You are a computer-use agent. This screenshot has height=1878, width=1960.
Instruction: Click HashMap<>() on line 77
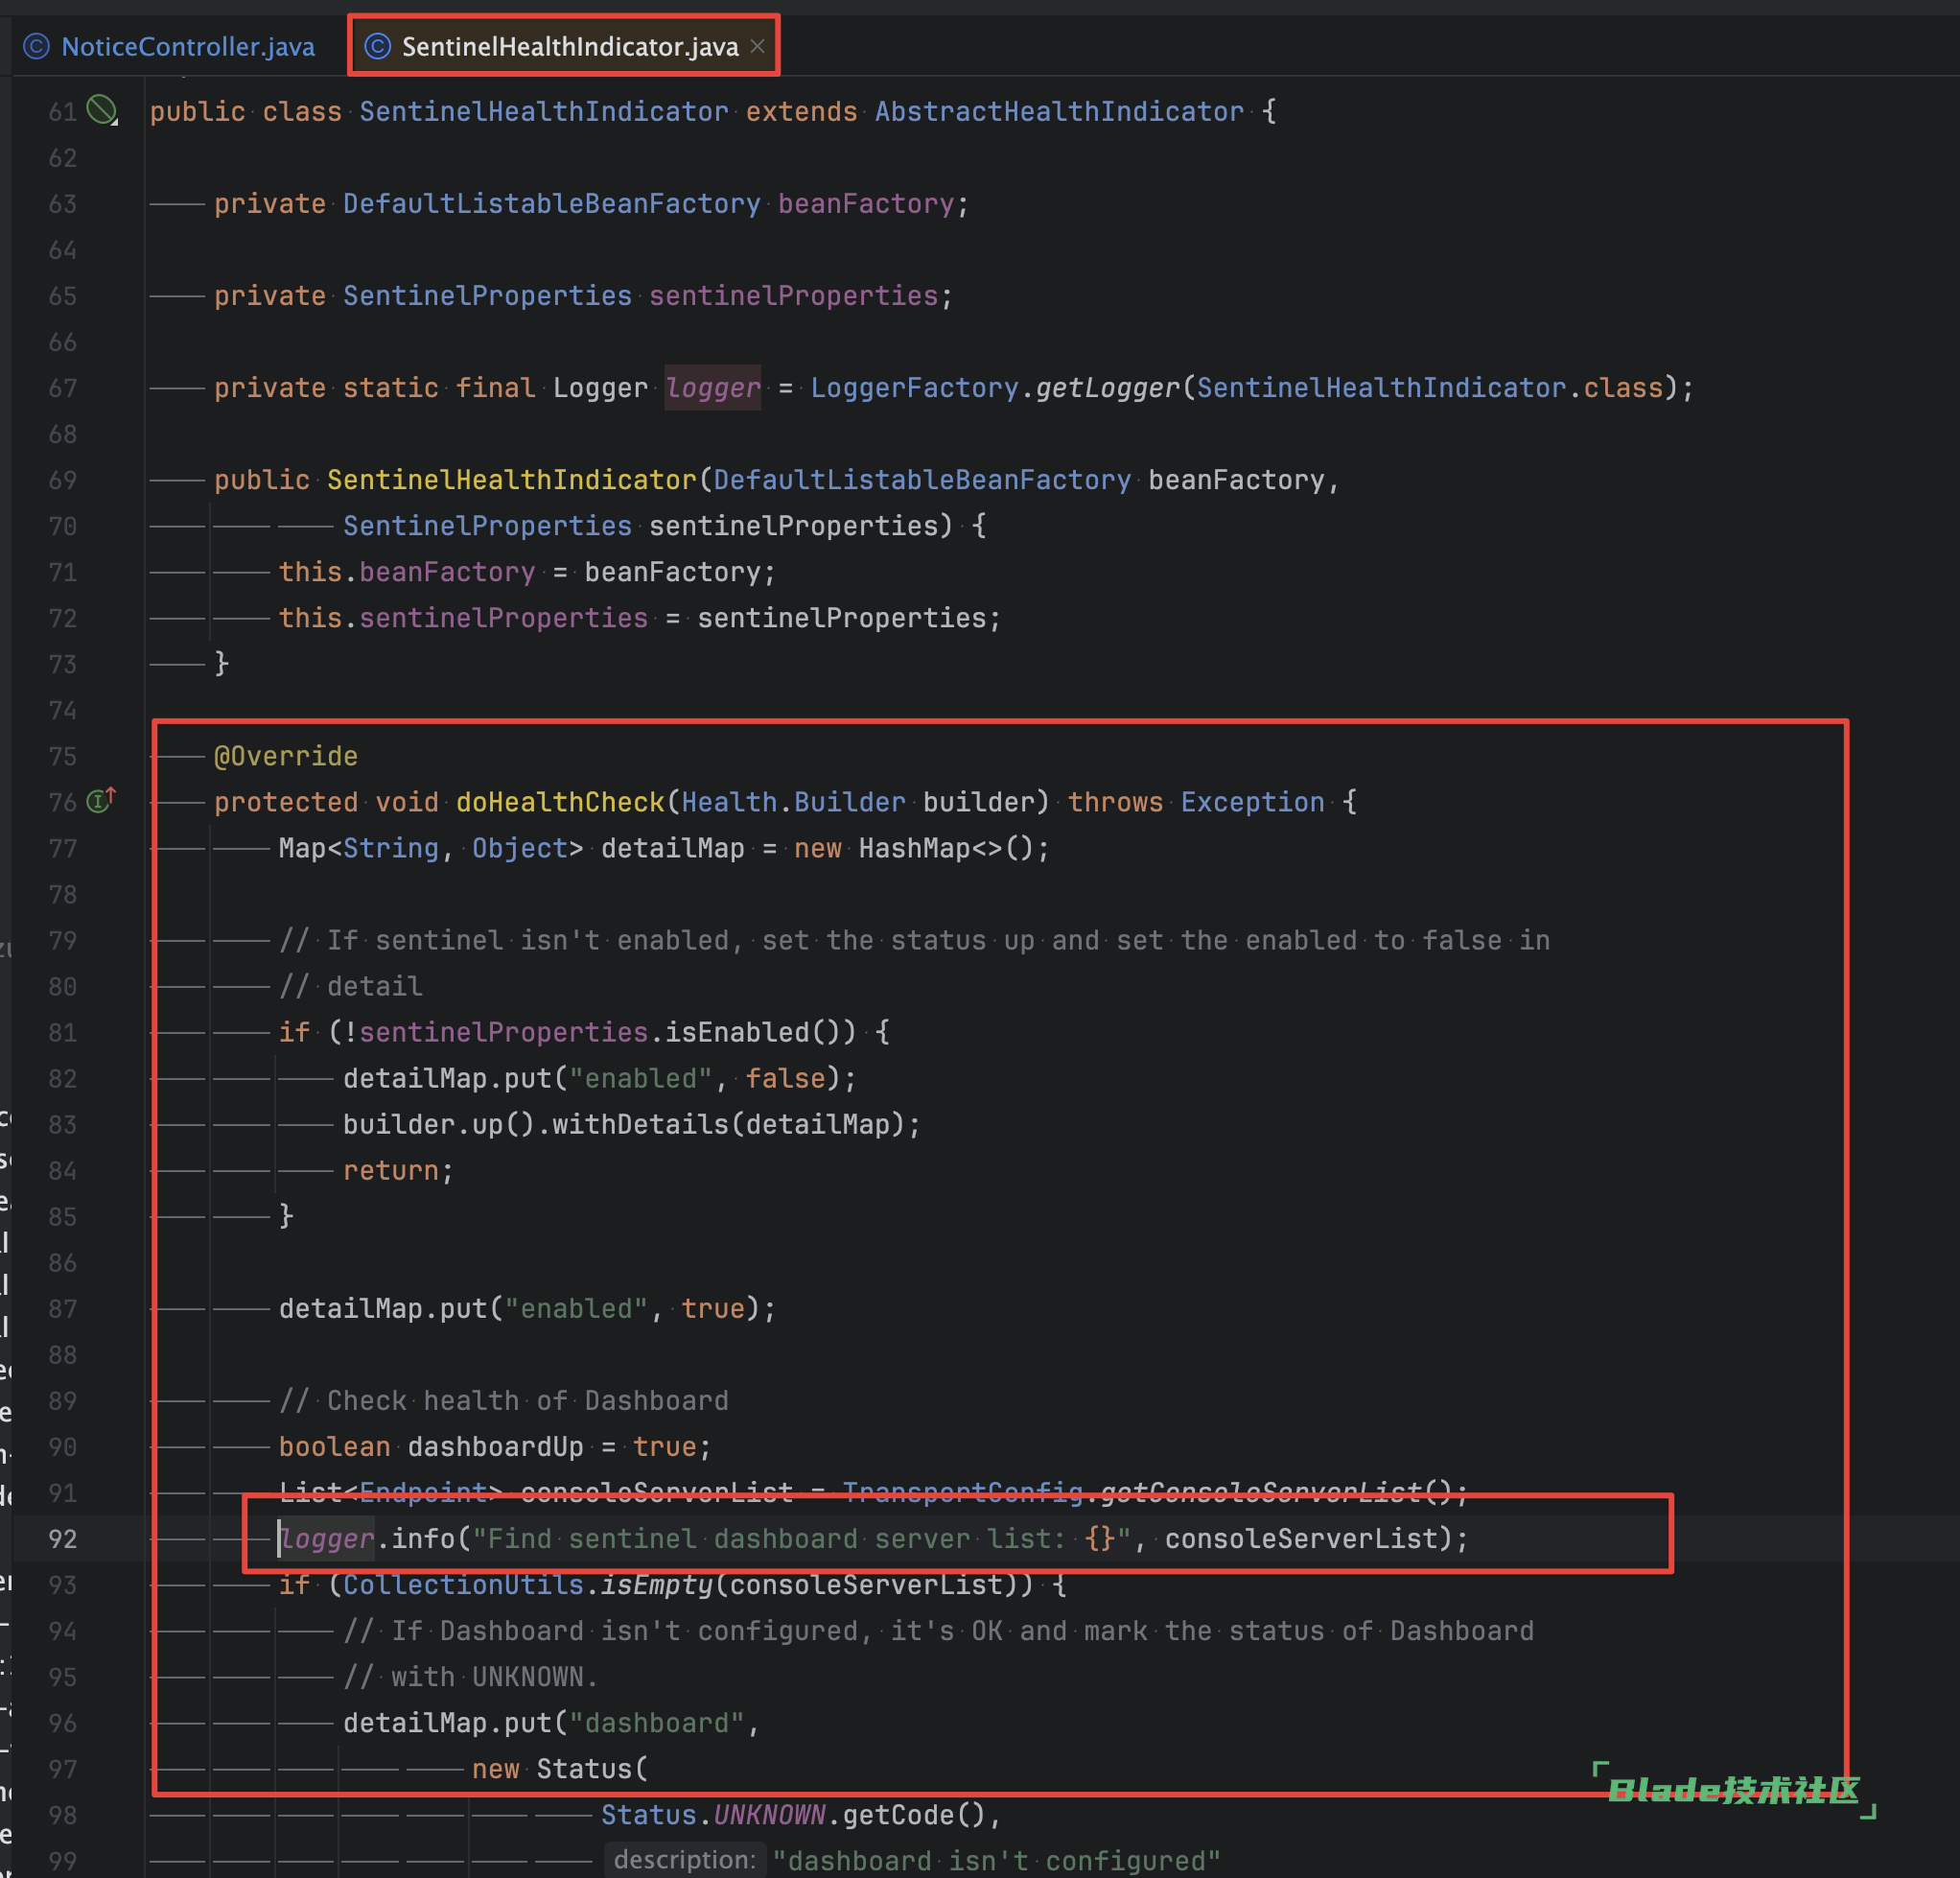pyautogui.click(x=946, y=847)
